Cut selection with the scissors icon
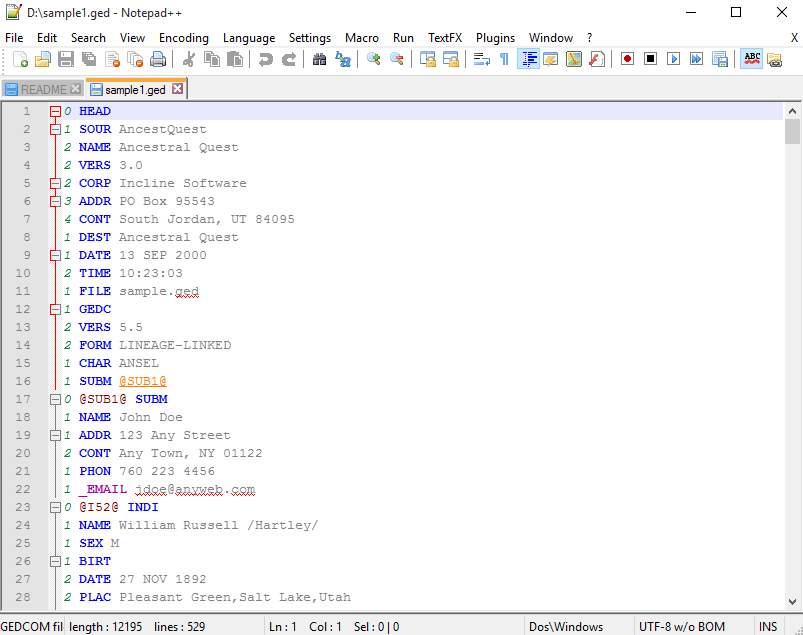 (188, 59)
